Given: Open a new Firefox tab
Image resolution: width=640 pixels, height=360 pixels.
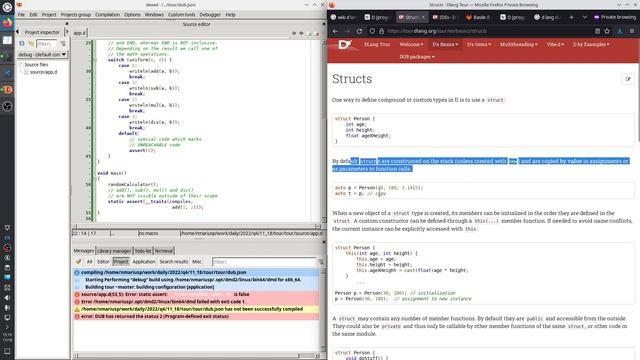Looking at the screenshot, I should [571, 17].
